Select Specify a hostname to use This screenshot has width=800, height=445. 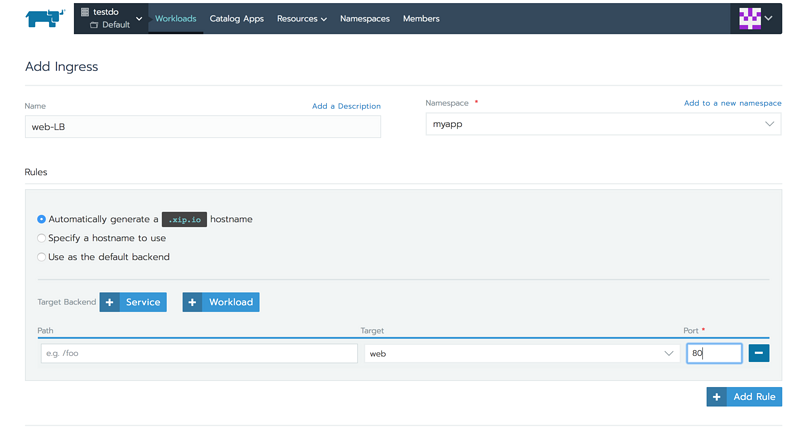pos(41,238)
